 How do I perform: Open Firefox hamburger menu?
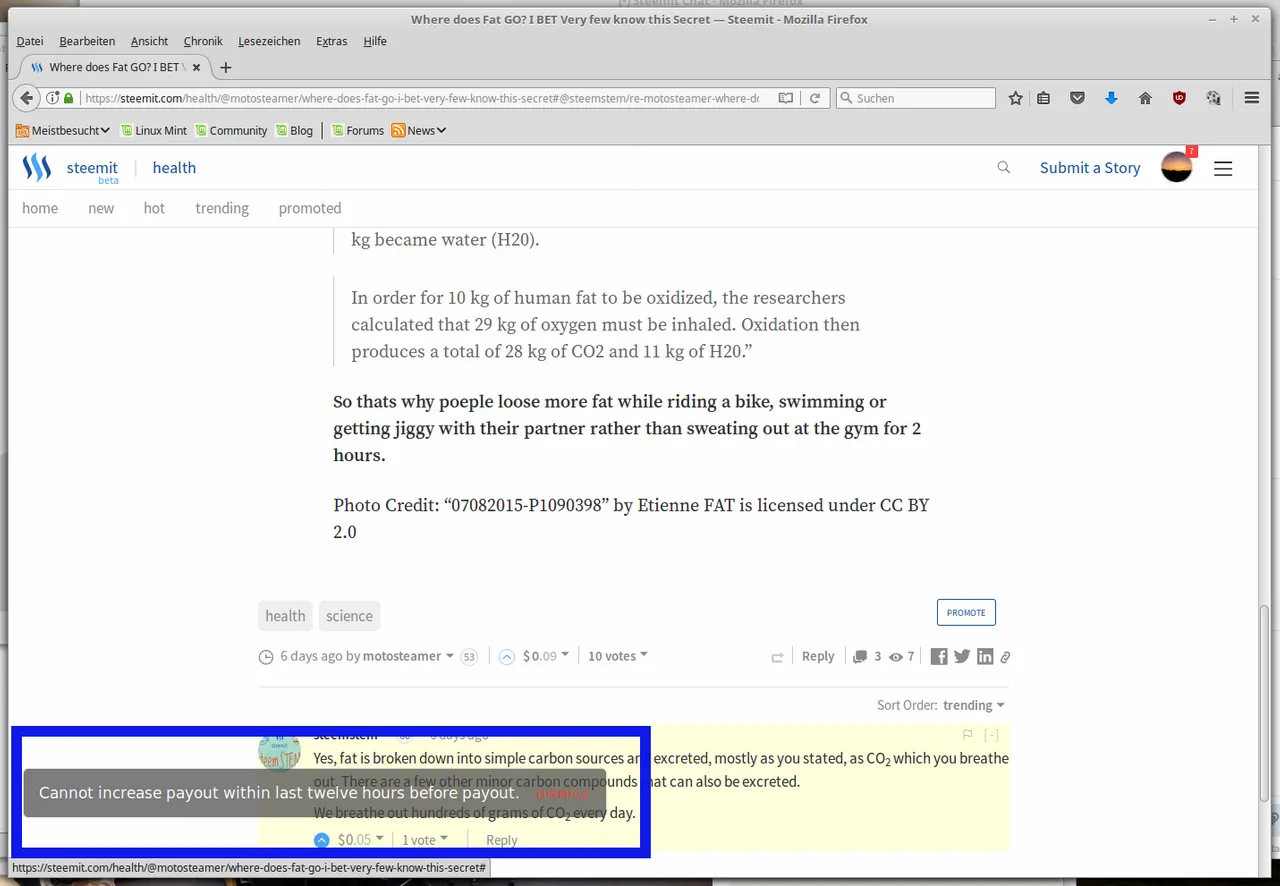pyautogui.click(x=1252, y=98)
